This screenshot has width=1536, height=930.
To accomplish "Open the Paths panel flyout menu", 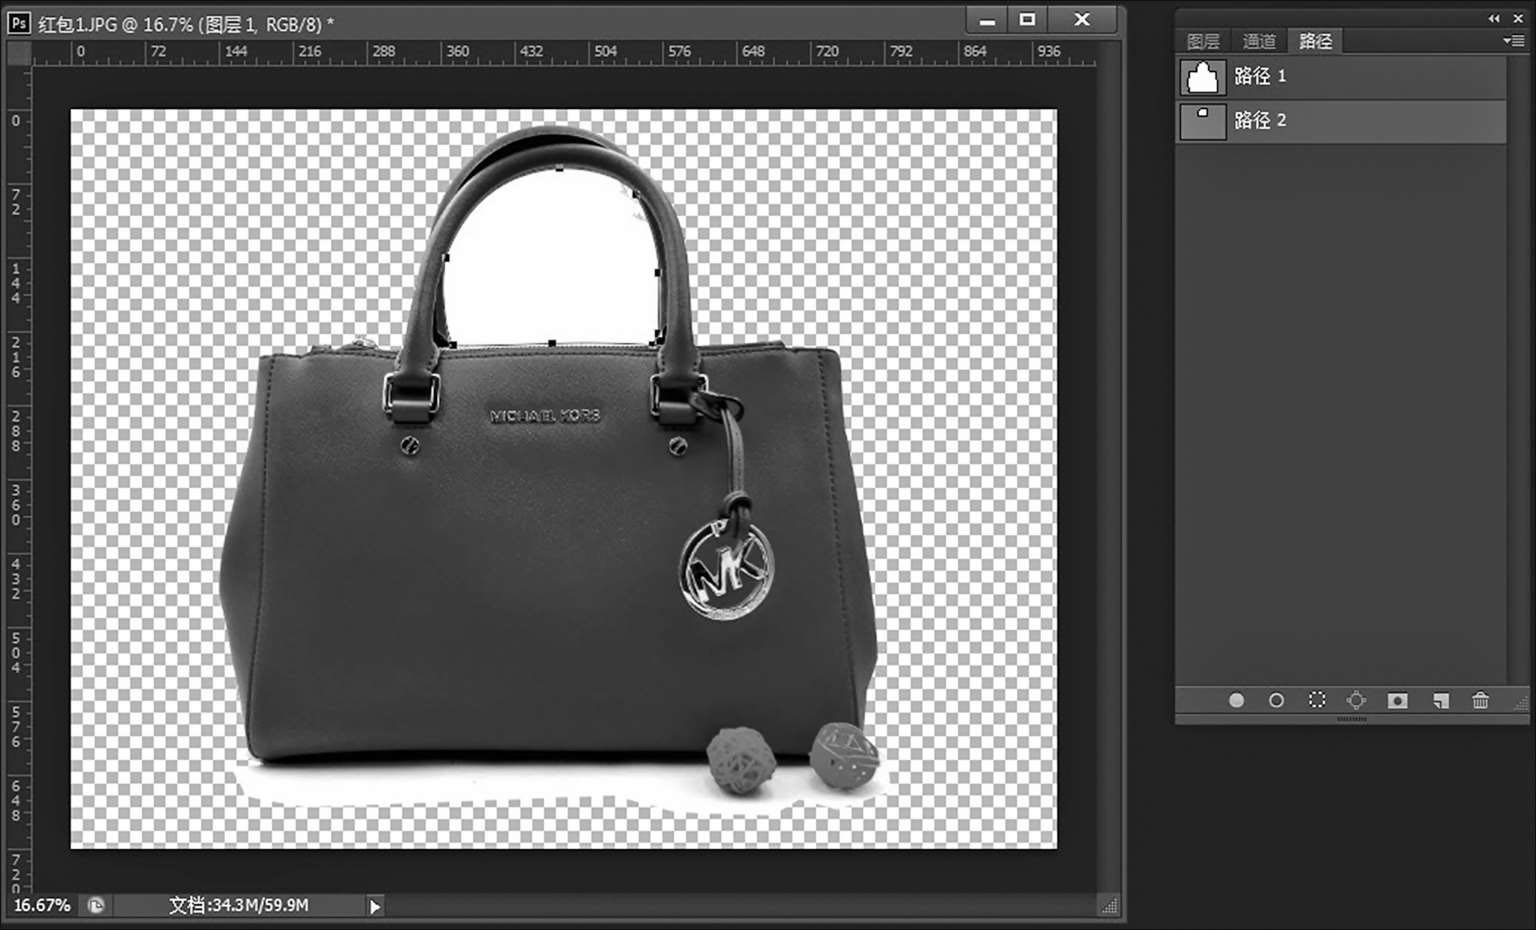I will pos(1513,41).
